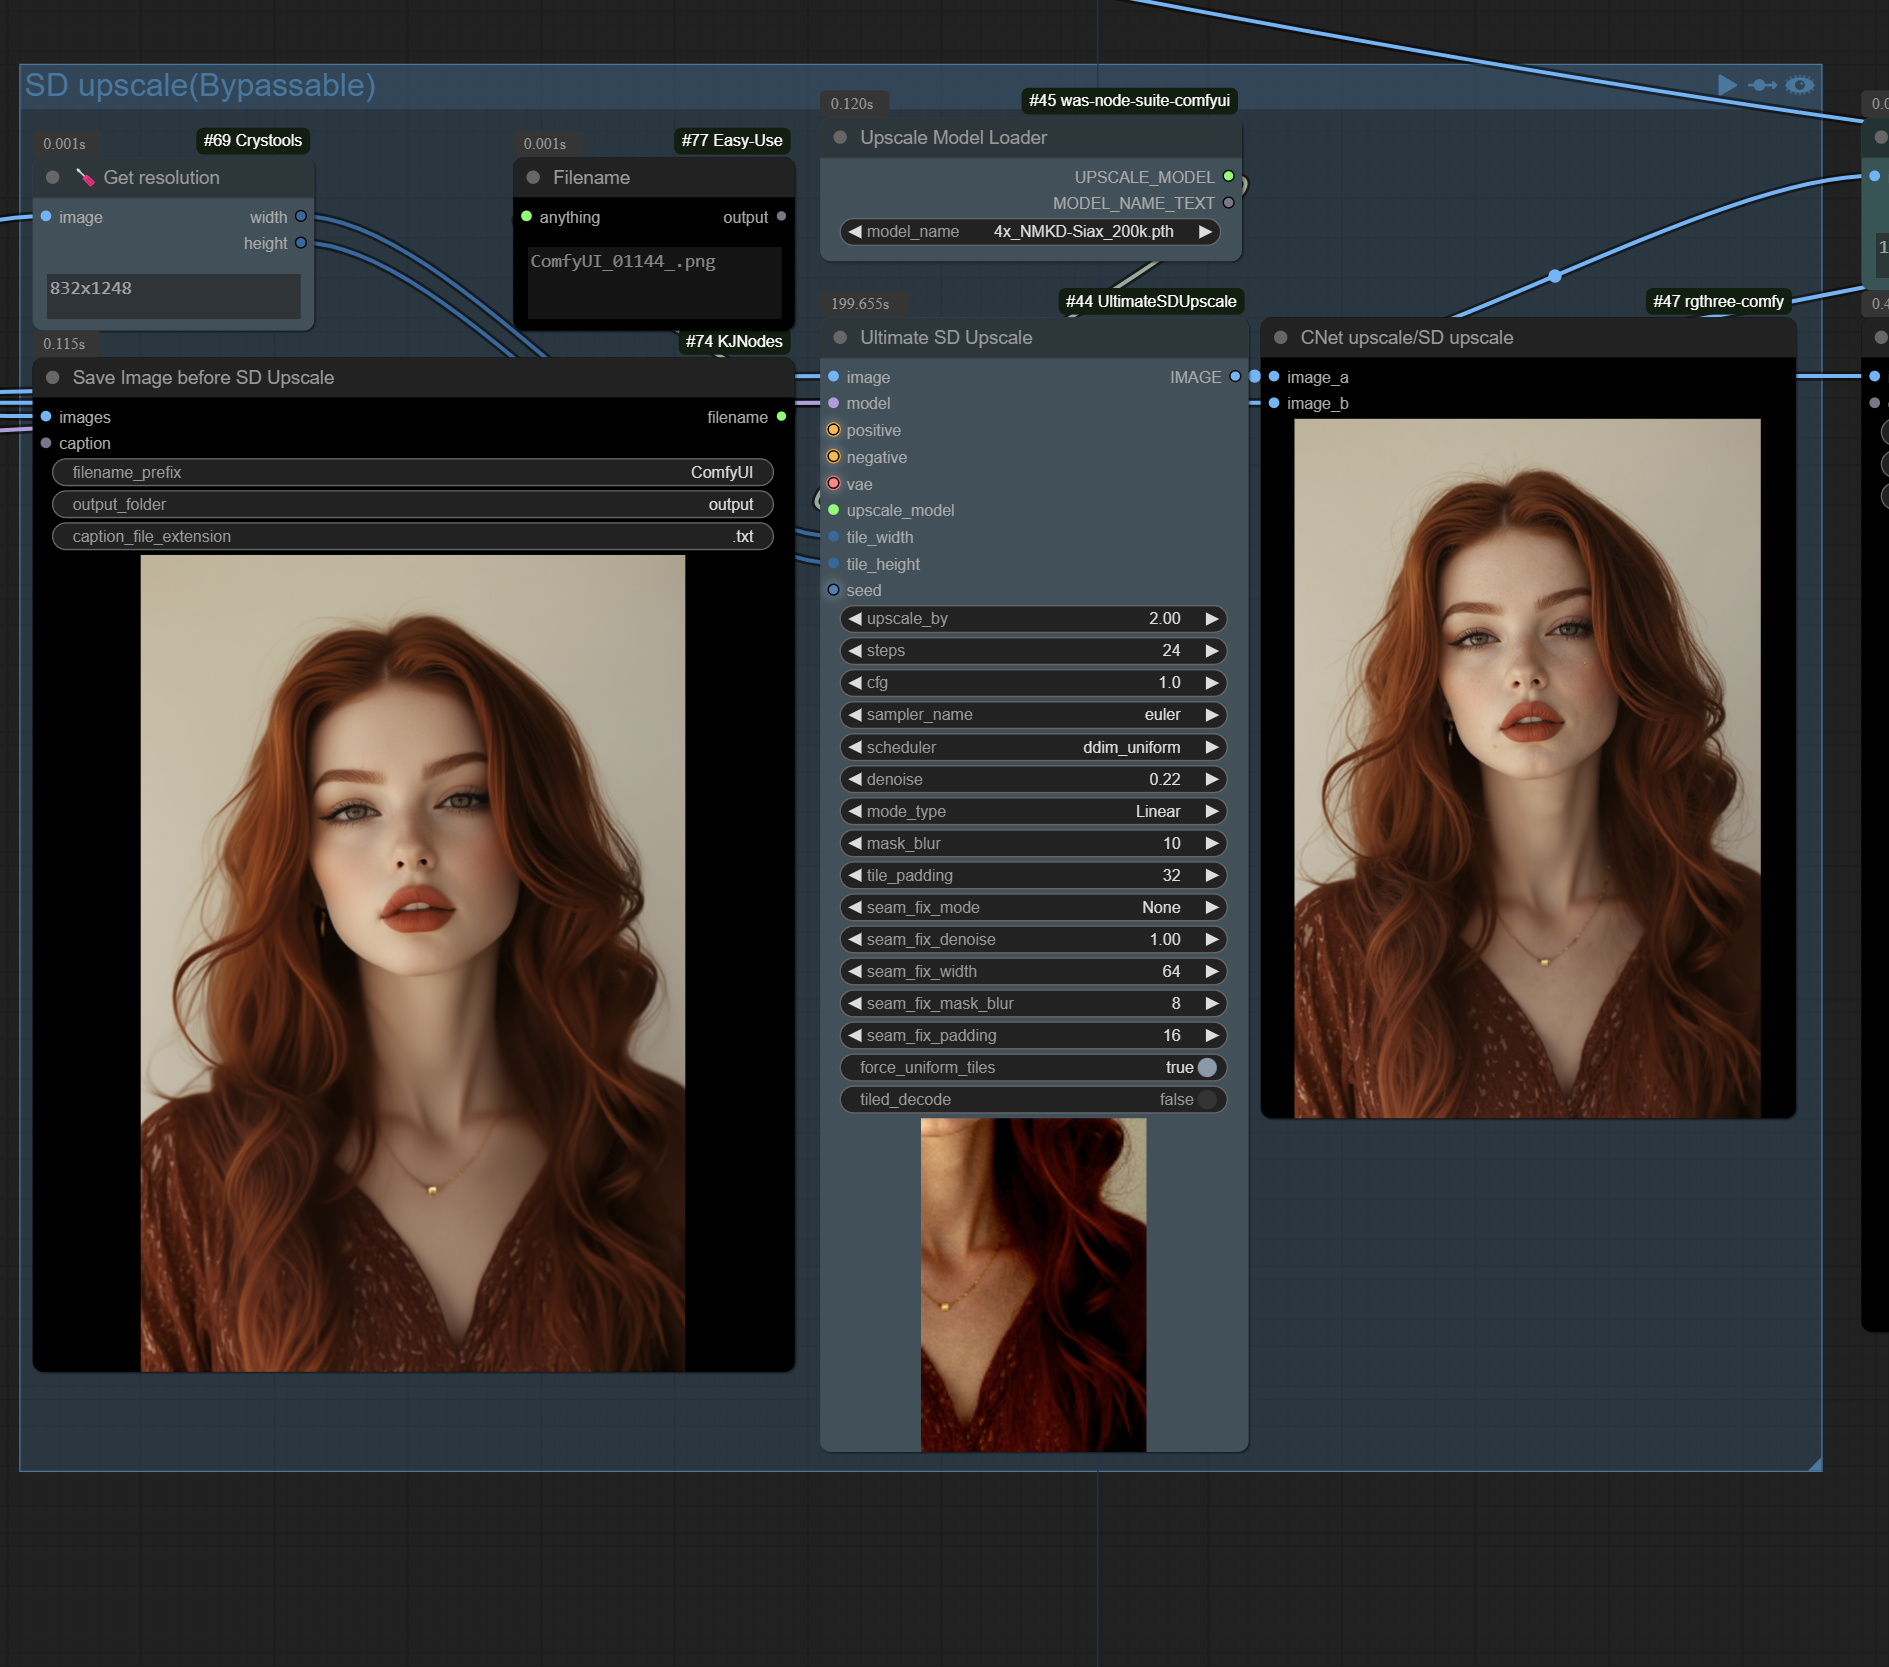1889x1667 pixels.
Task: Click the #45 was-node-suite-comfyui badge
Action: tap(1129, 101)
